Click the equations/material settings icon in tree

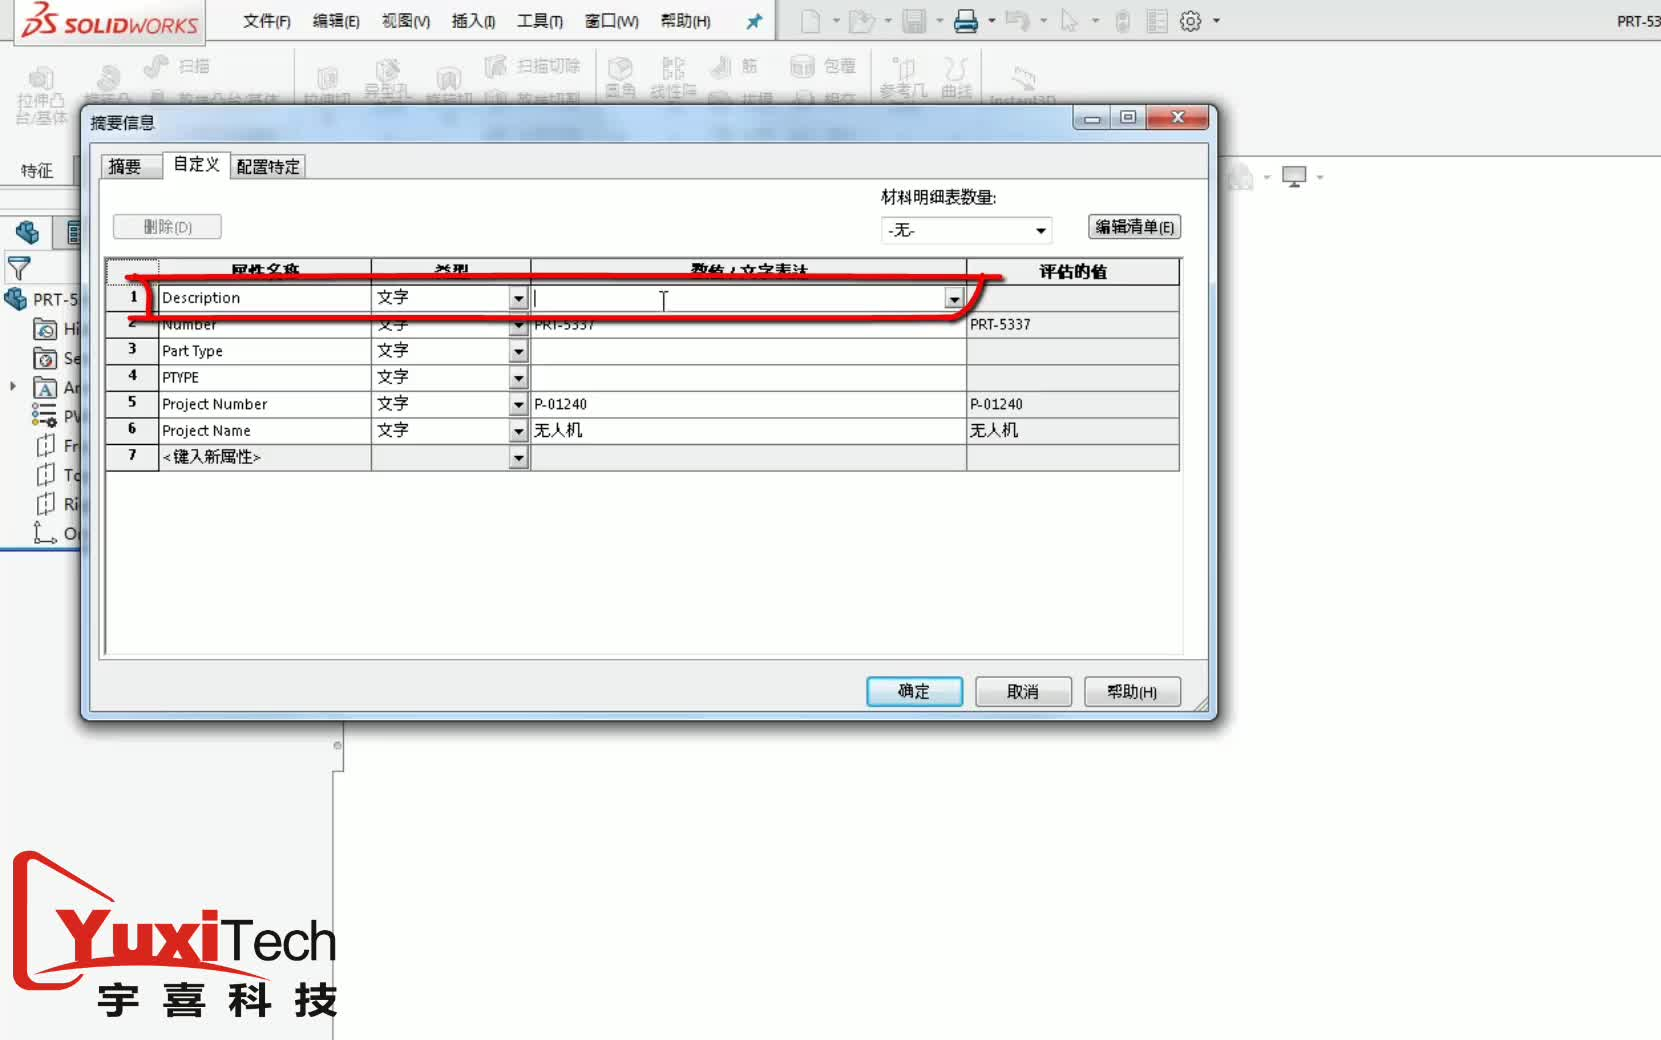(x=45, y=416)
